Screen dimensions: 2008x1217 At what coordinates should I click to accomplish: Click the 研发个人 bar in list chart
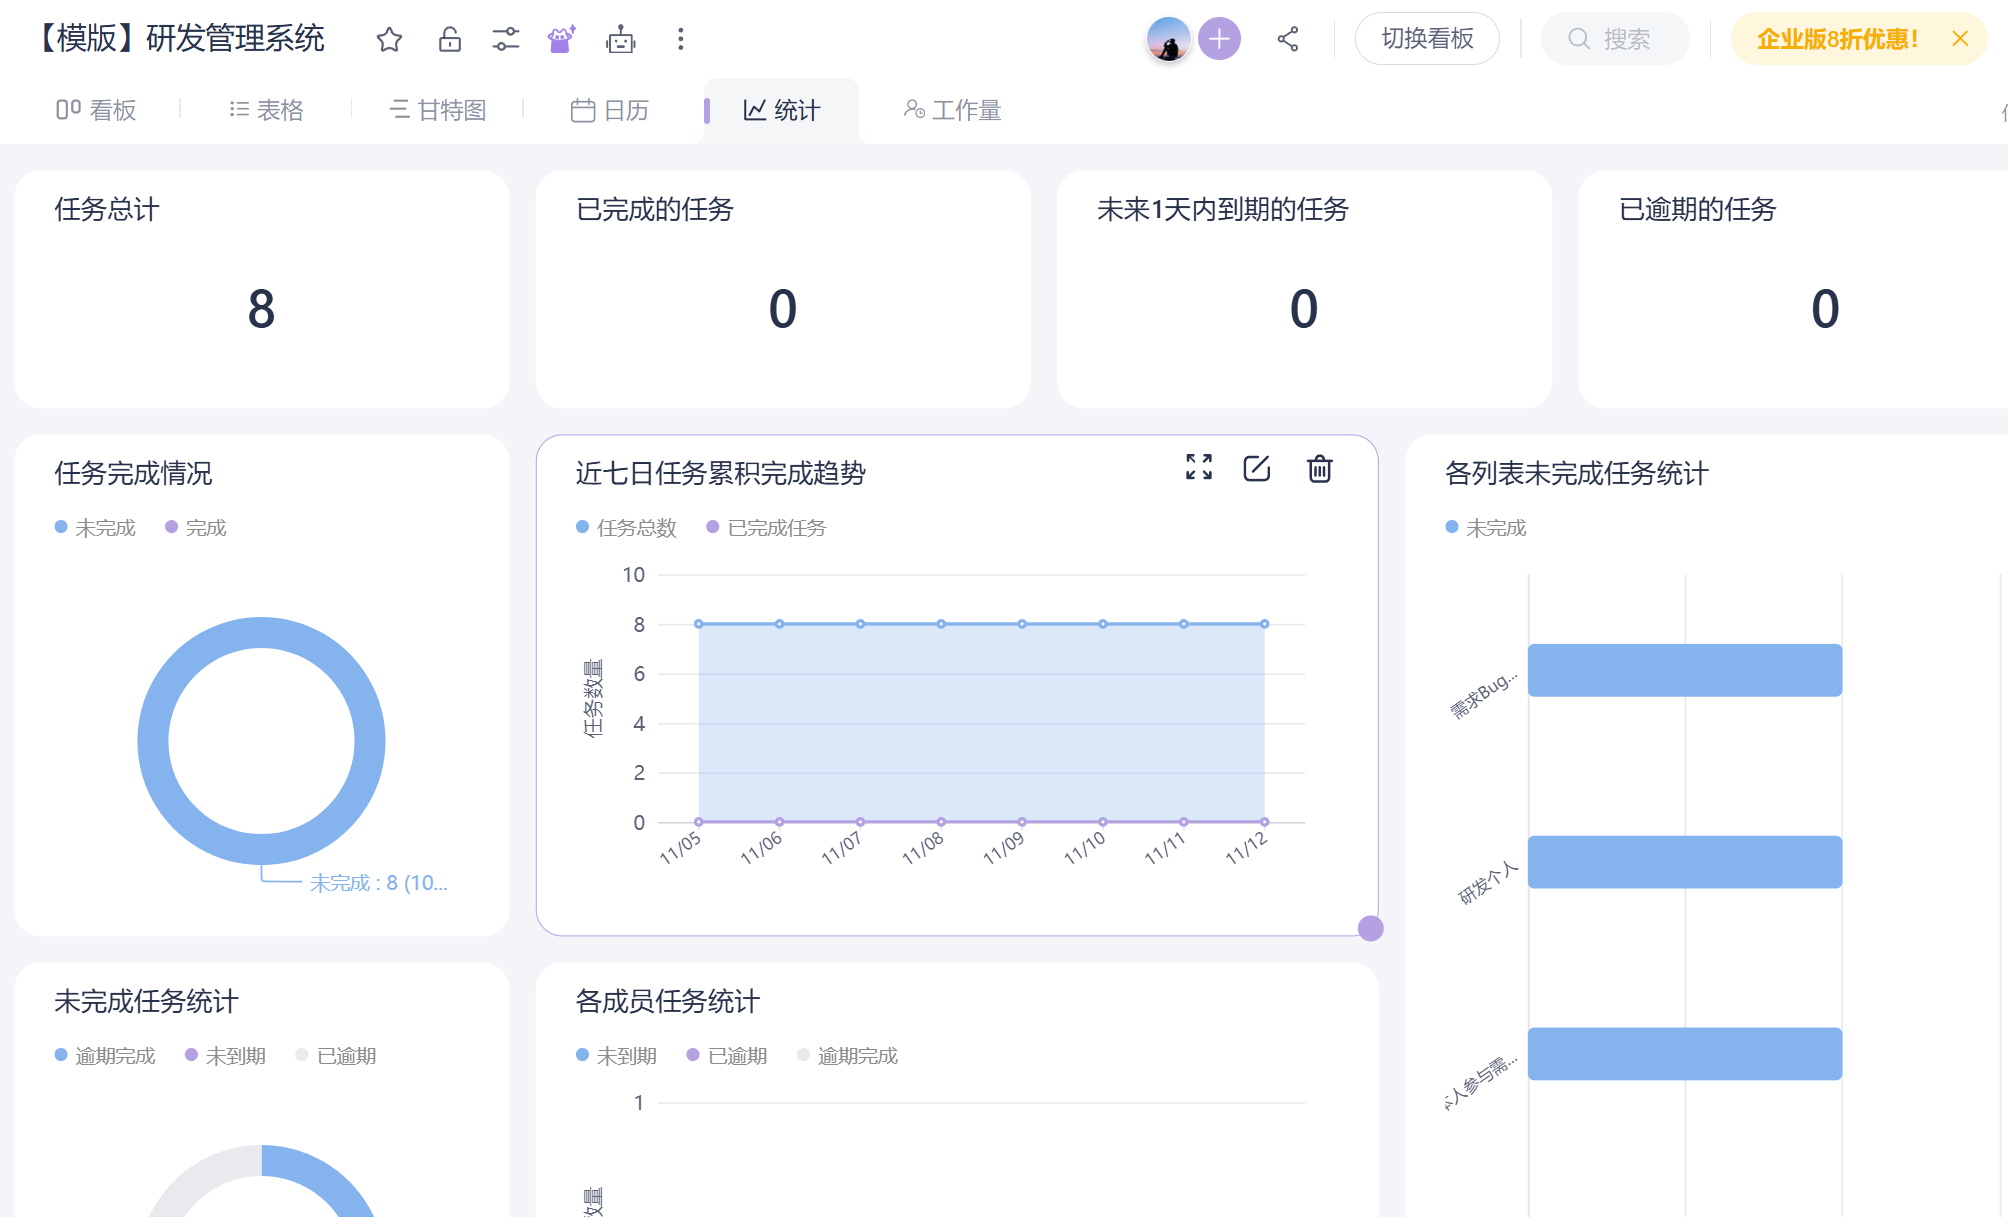tap(1685, 862)
